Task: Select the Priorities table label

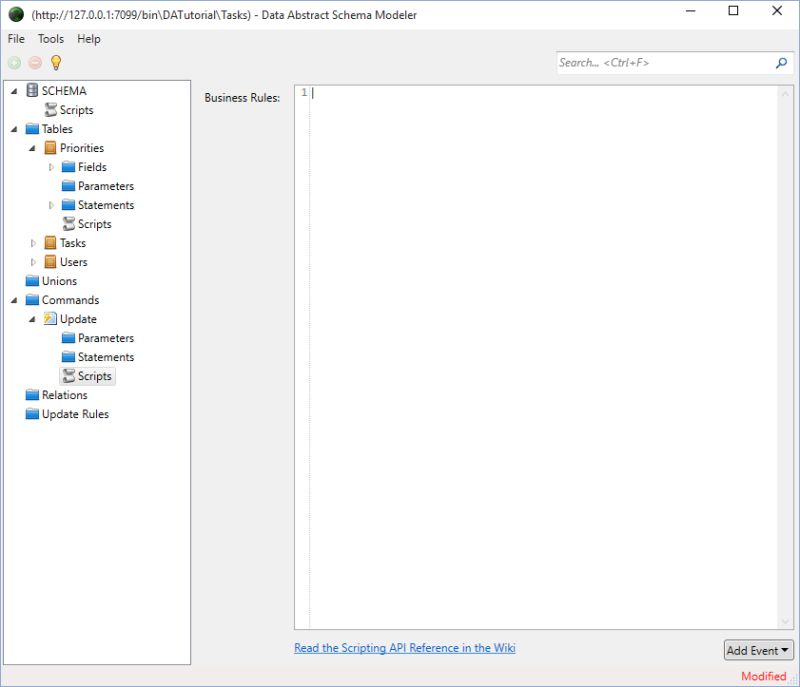Action: pyautogui.click(x=82, y=148)
